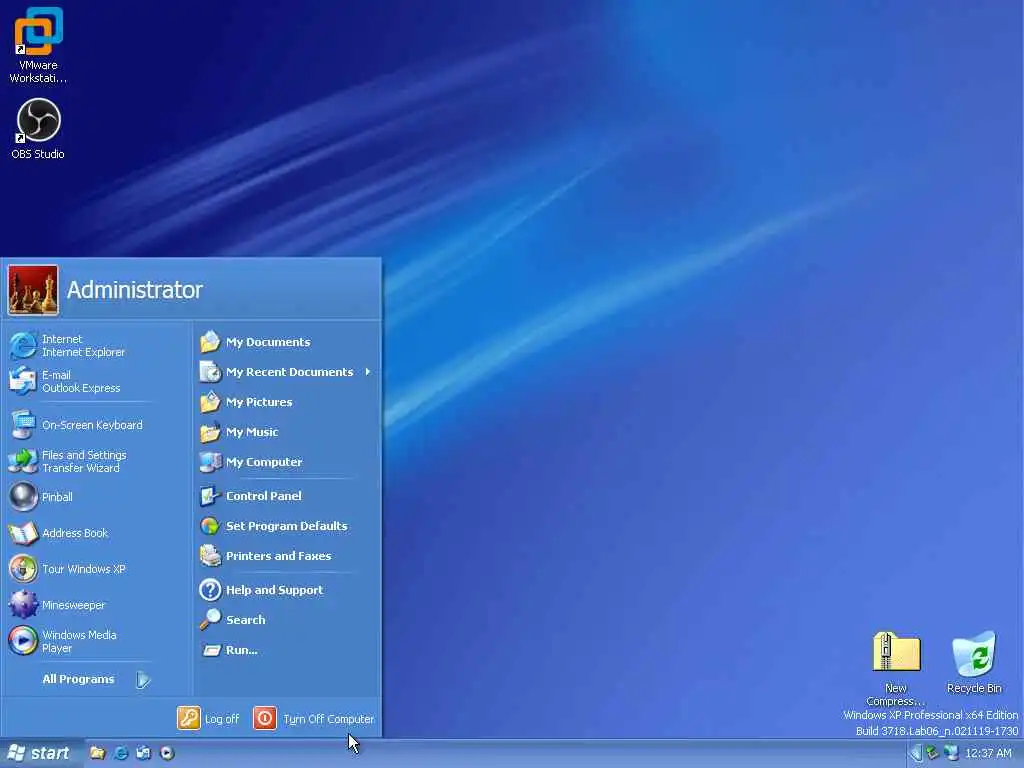Screen dimensions: 1024x768
Task: Open folder icon in Quick Launch
Action: pos(97,753)
